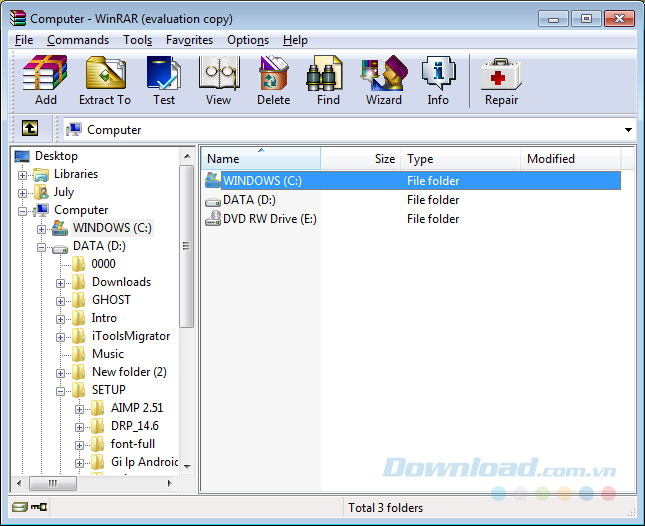Open the Commands menu

tap(78, 40)
